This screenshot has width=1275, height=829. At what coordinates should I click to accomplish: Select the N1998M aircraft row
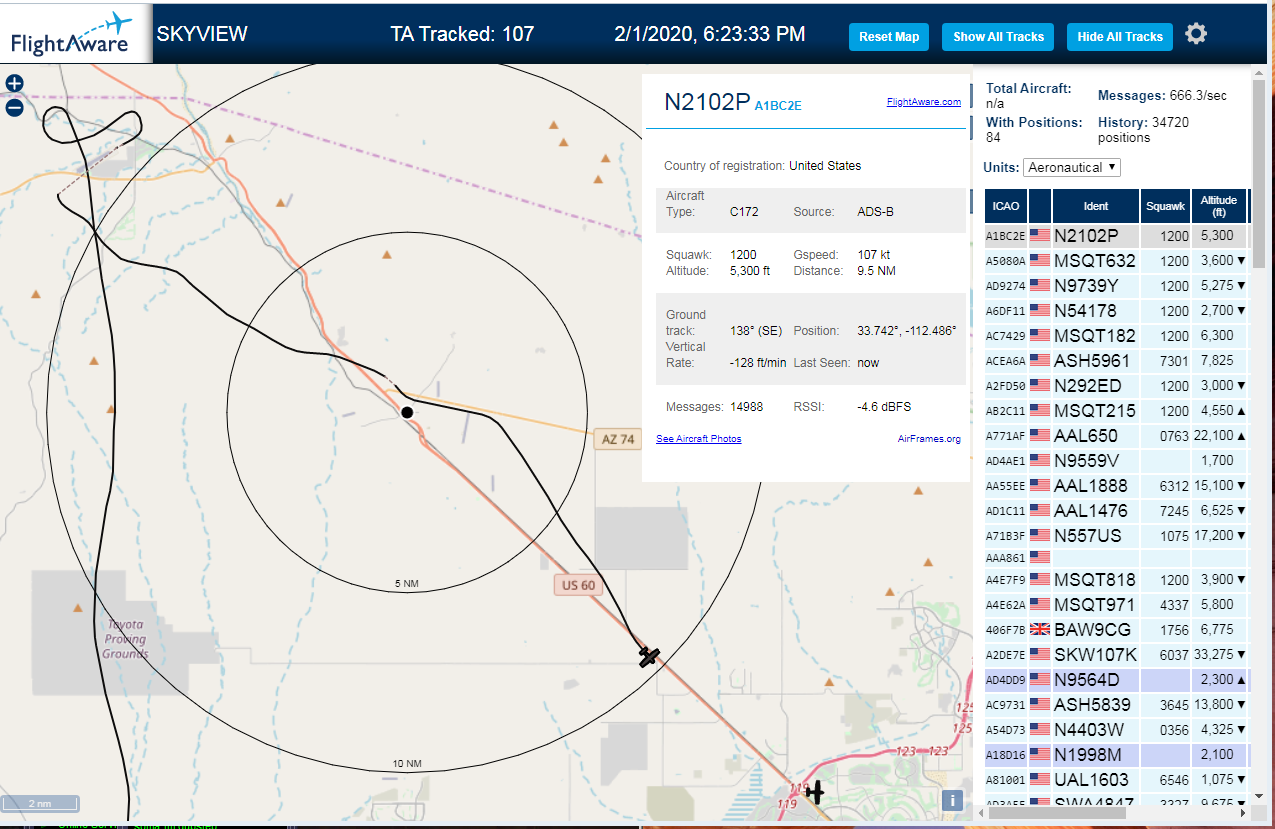coord(1116,755)
